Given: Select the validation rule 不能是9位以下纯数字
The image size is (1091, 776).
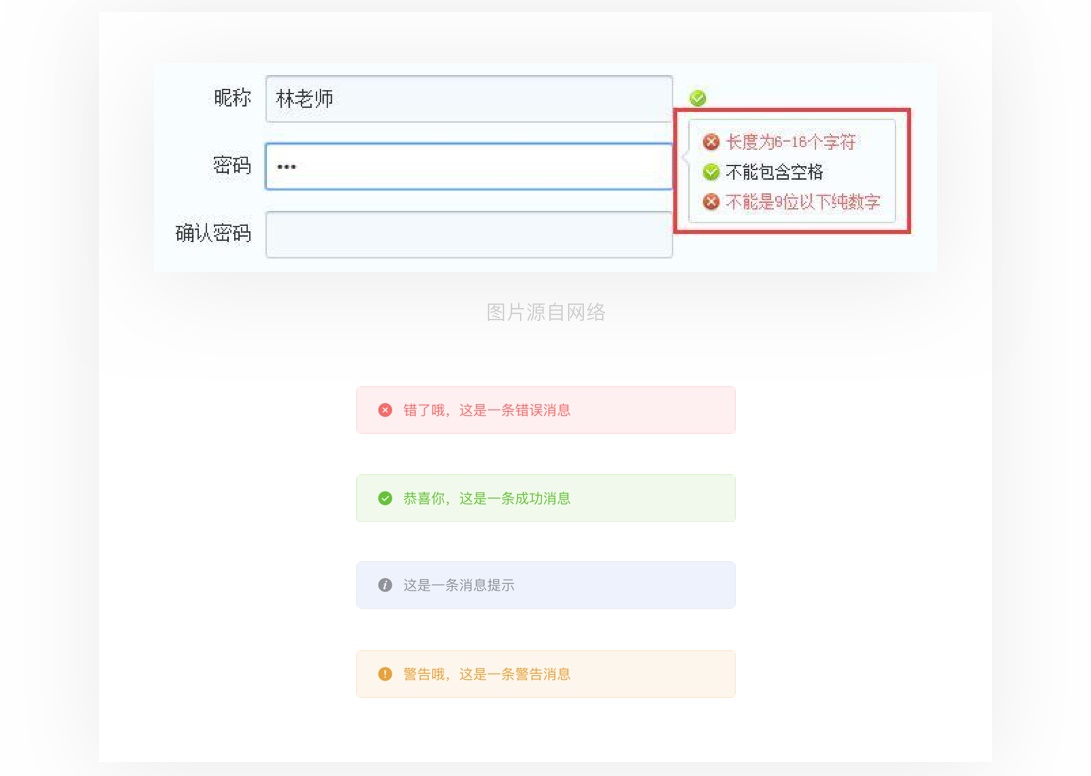Looking at the screenshot, I should 800,201.
